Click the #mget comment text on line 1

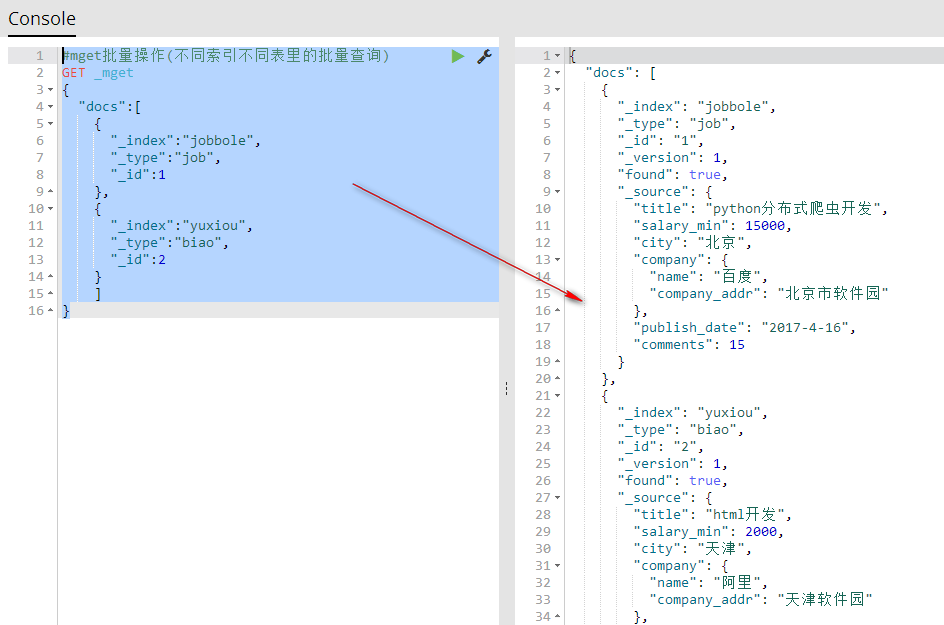click(226, 55)
